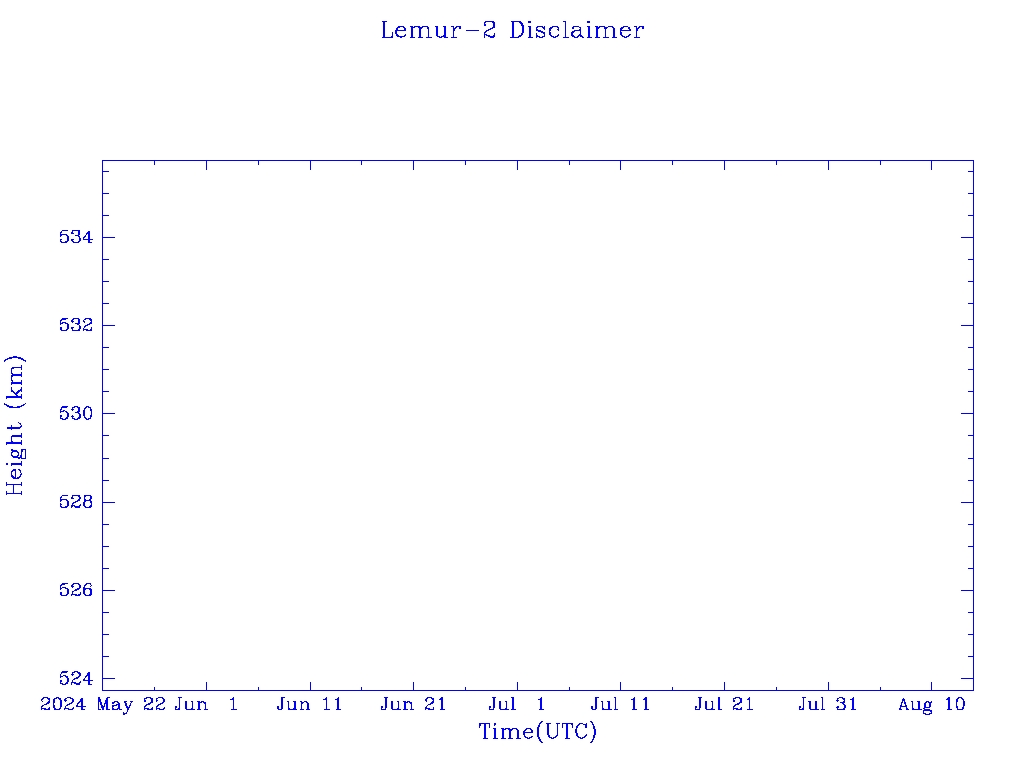This screenshot has height=768, width=1024.
Task: Select the Jun 1 date label
Action: [x=206, y=704]
